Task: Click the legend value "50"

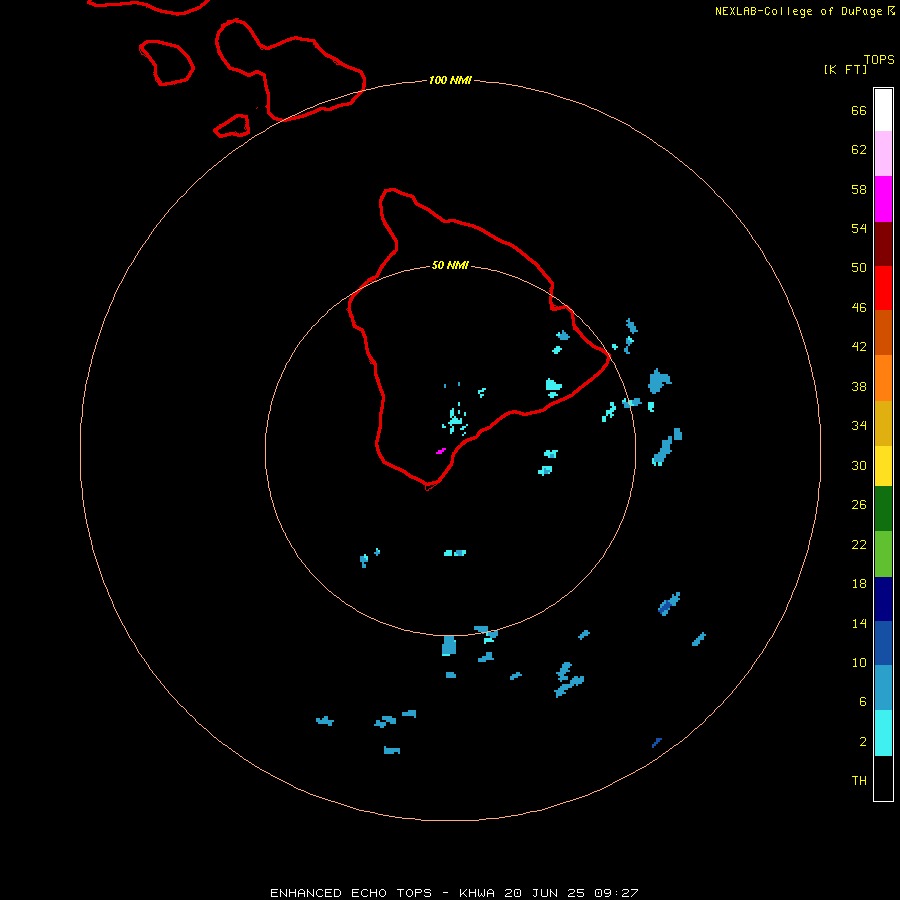Action: tap(859, 267)
